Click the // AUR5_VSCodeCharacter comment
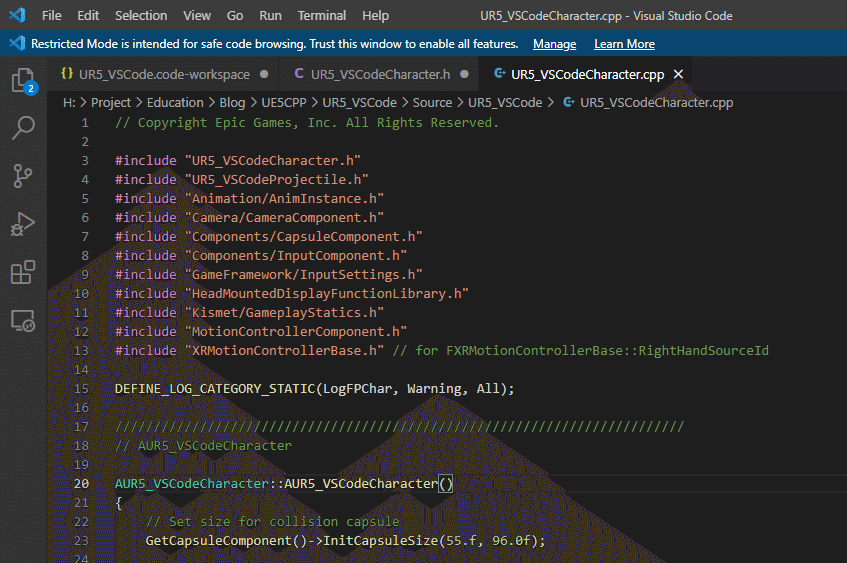Viewport: 847px width, 563px height. coord(203,446)
